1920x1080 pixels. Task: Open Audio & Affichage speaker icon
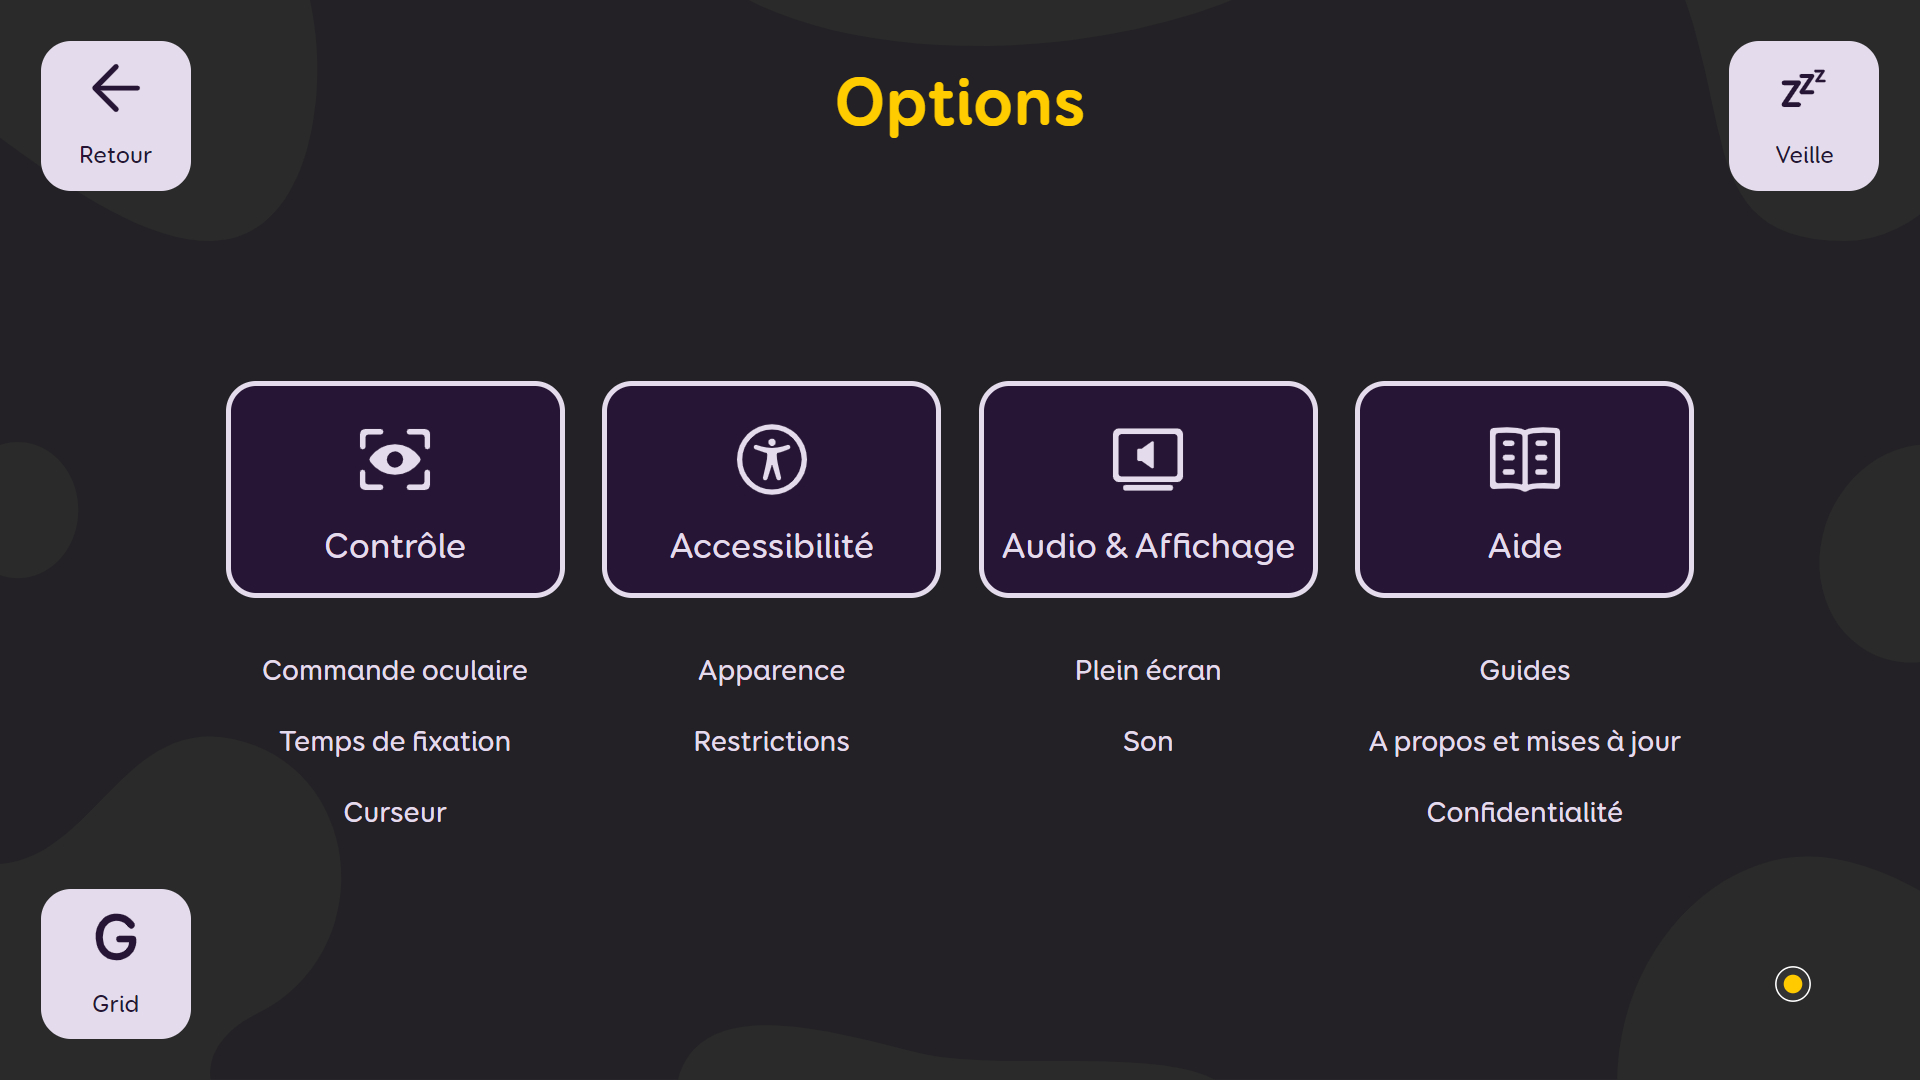pyautogui.click(x=1147, y=460)
